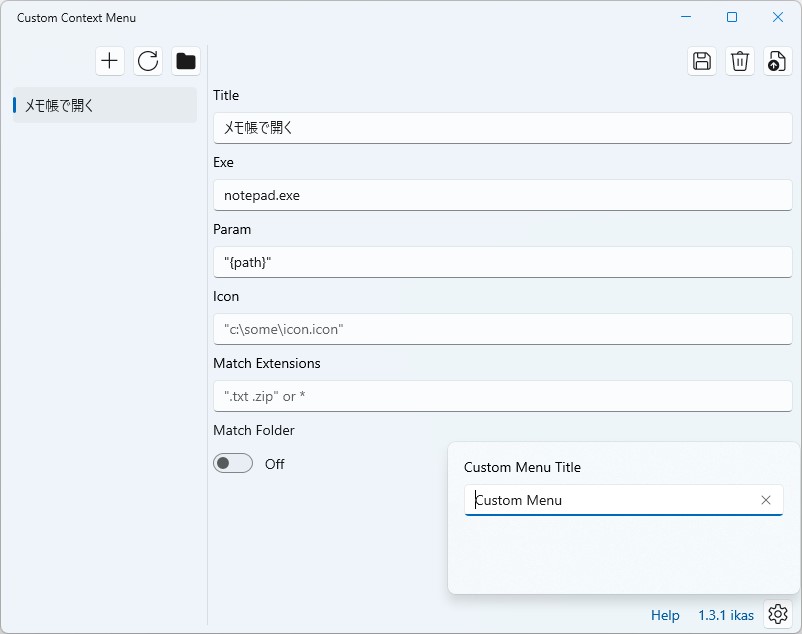Minimize the Custom Context Menu window

(685, 17)
